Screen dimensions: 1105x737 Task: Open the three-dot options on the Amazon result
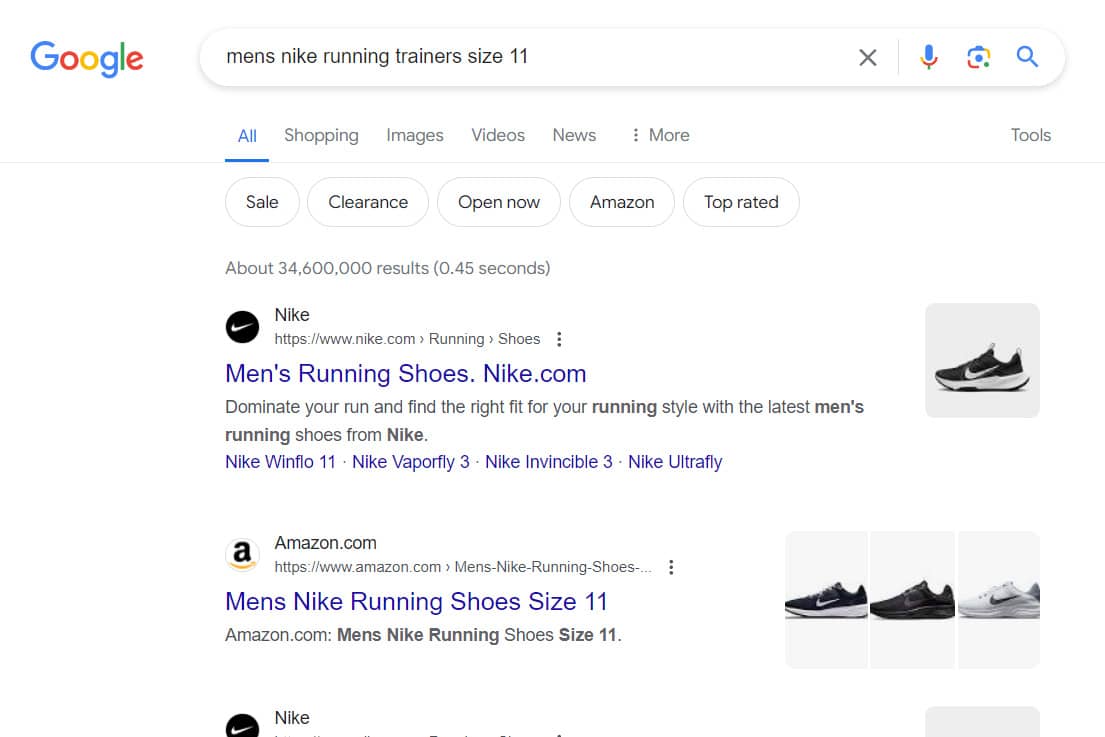pyautogui.click(x=671, y=566)
